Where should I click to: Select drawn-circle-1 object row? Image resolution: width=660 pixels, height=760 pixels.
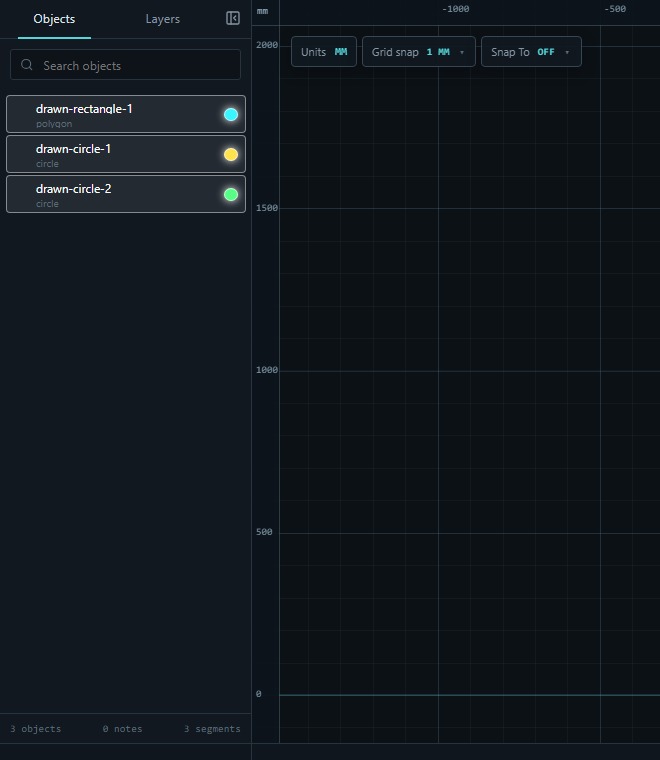coord(126,154)
